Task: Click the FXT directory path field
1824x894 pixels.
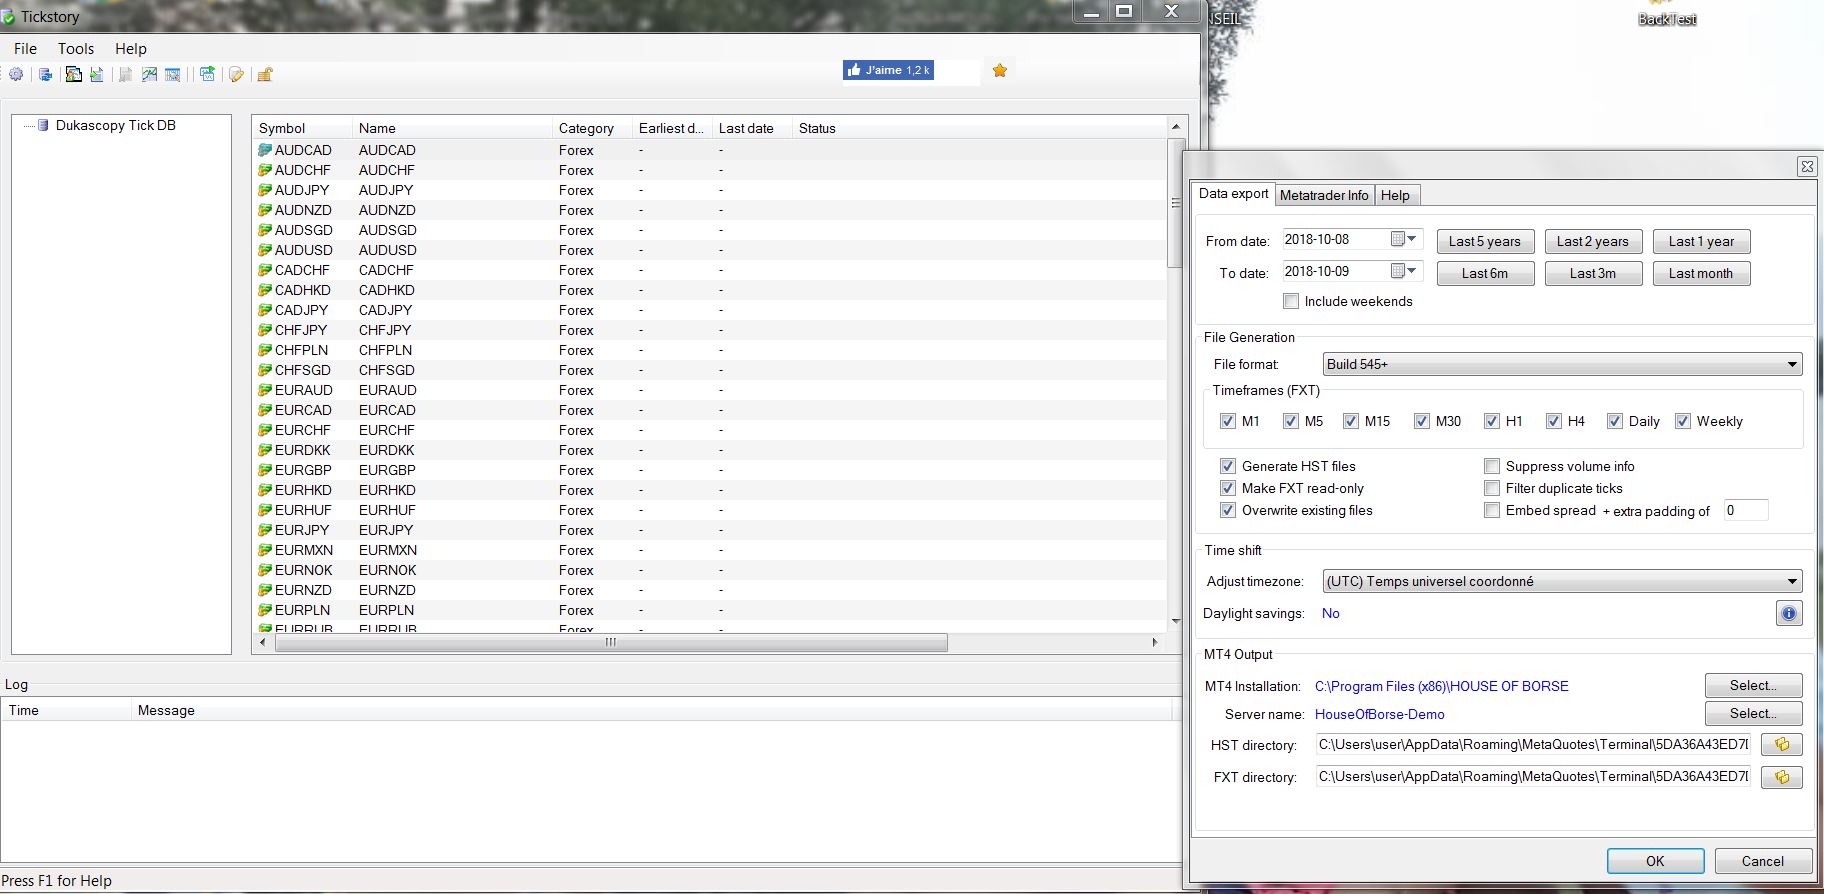Action: (1533, 776)
